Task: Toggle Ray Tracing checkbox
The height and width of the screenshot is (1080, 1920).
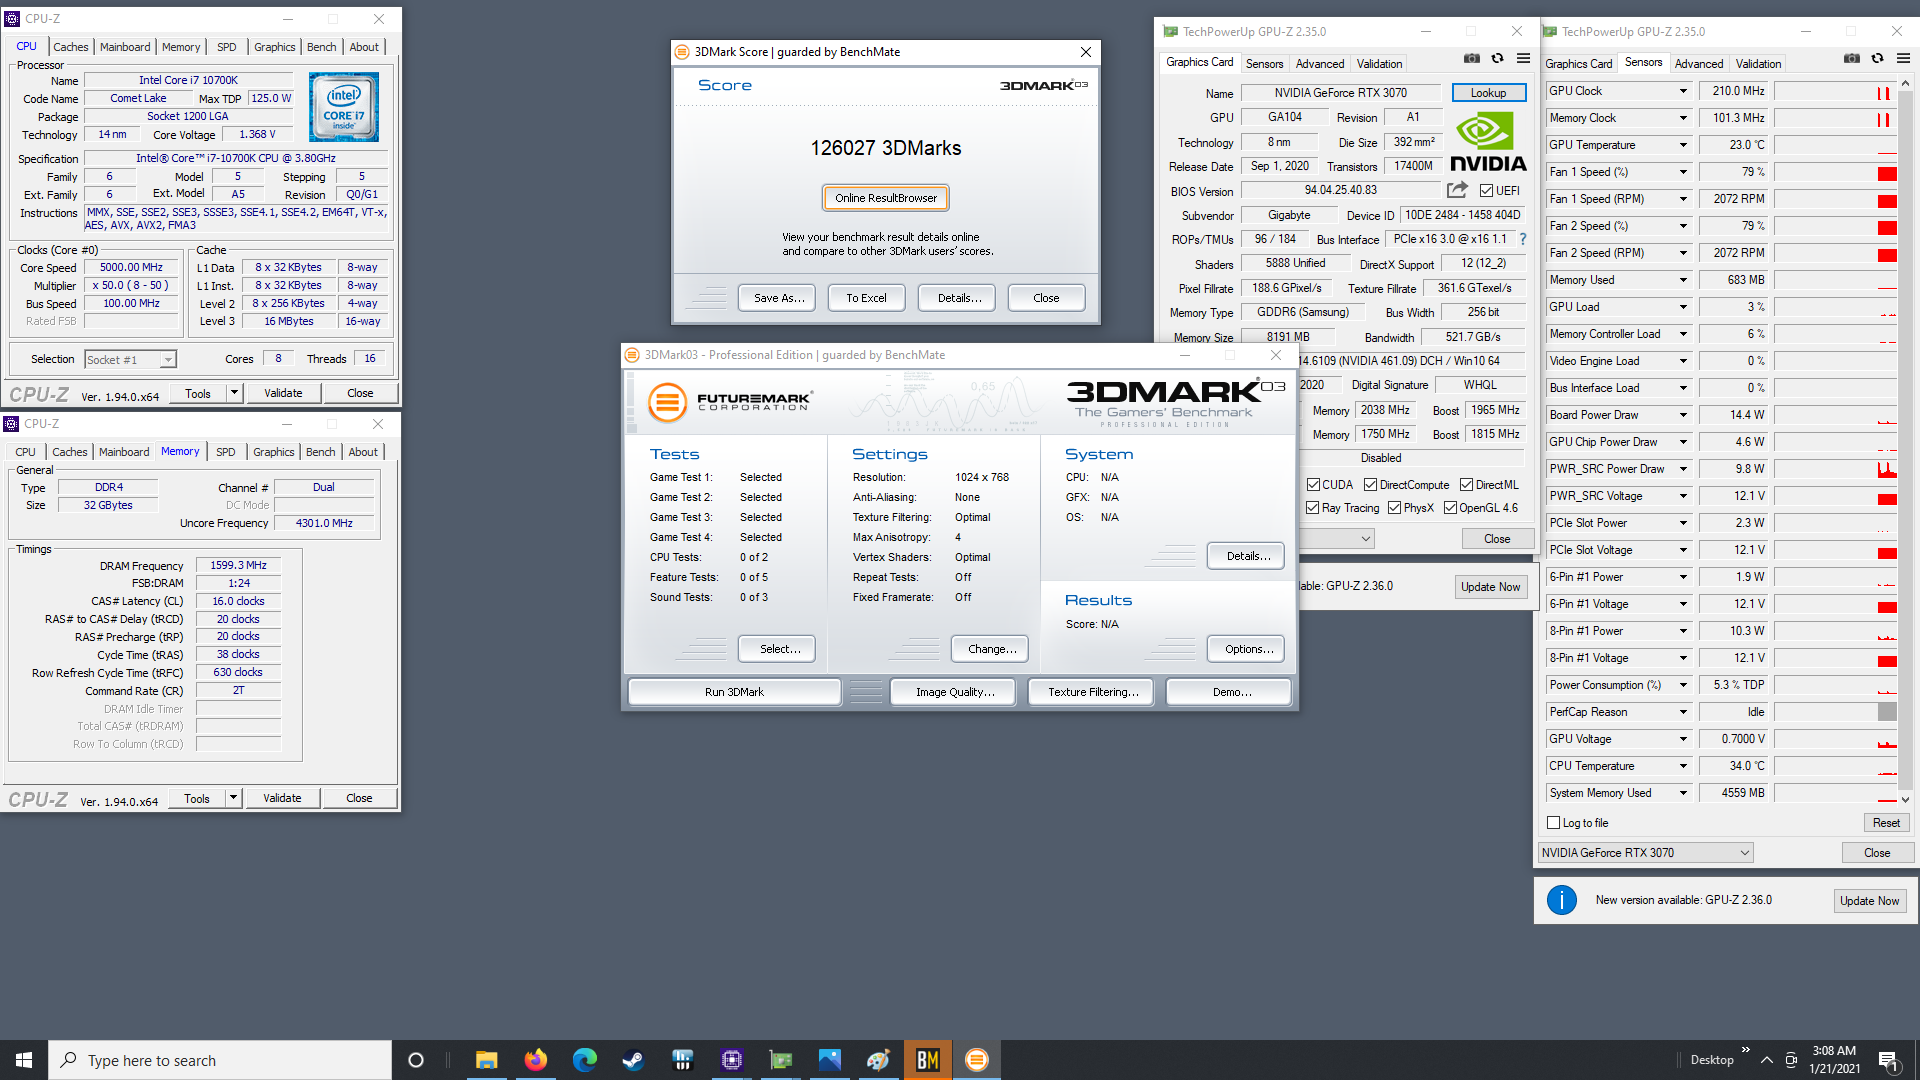Action: click(x=1312, y=508)
